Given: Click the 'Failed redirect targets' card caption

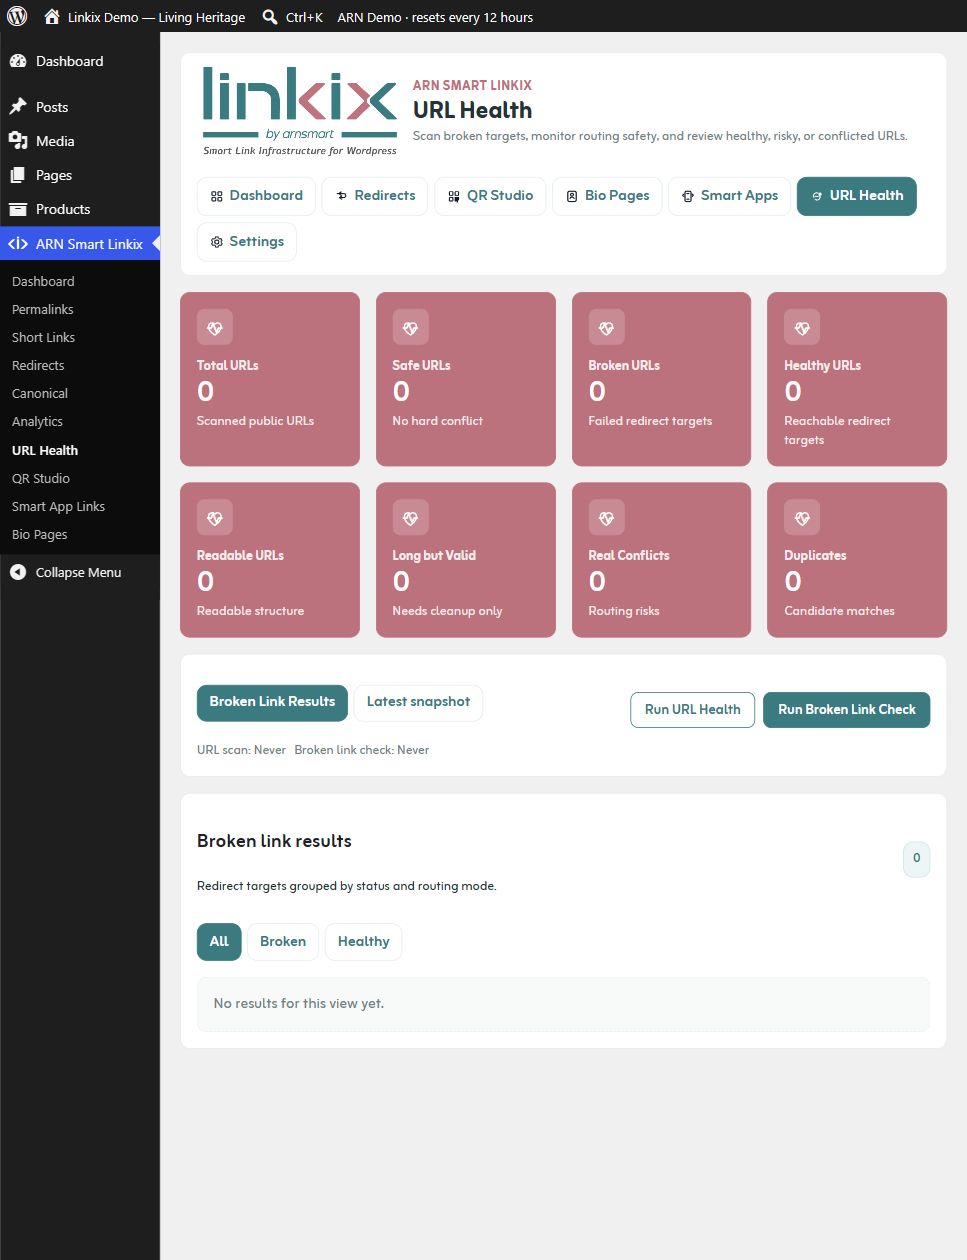Looking at the screenshot, I should pyautogui.click(x=650, y=421).
